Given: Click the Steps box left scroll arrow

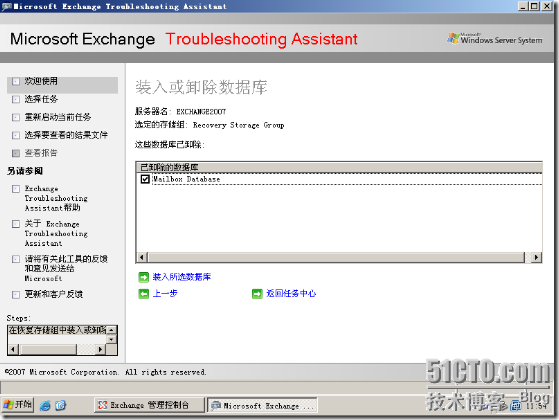Looking at the screenshot, I should tap(13, 349).
